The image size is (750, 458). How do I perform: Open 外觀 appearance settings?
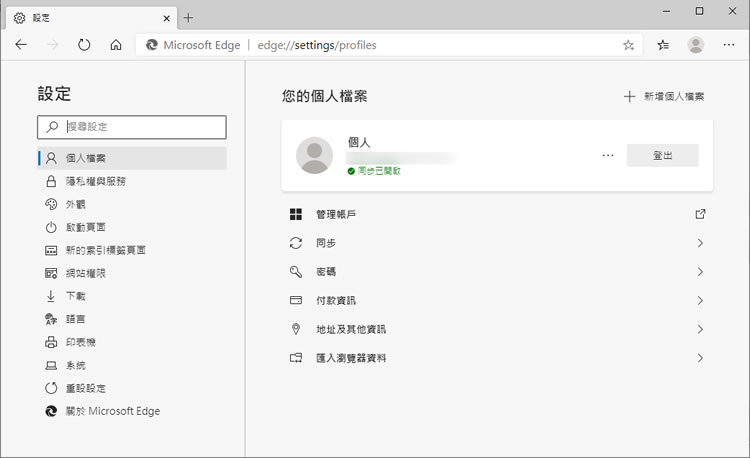(x=132, y=204)
